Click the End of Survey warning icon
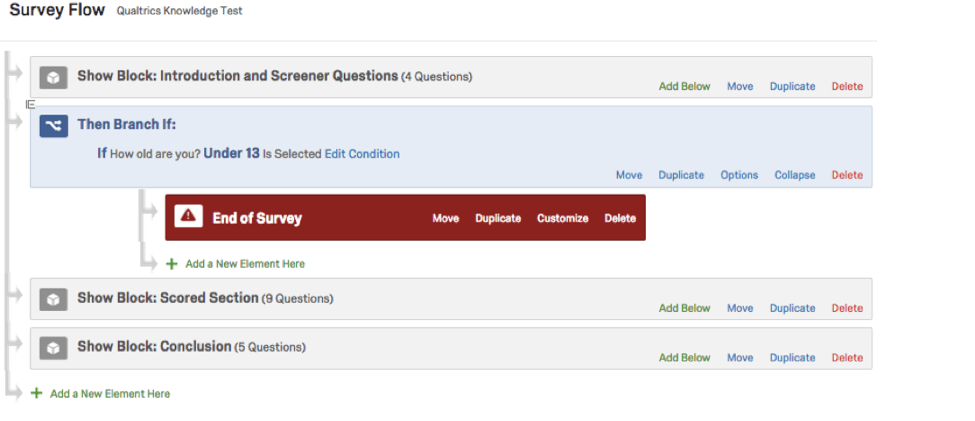The width and height of the screenshot is (975, 421). coord(188,217)
